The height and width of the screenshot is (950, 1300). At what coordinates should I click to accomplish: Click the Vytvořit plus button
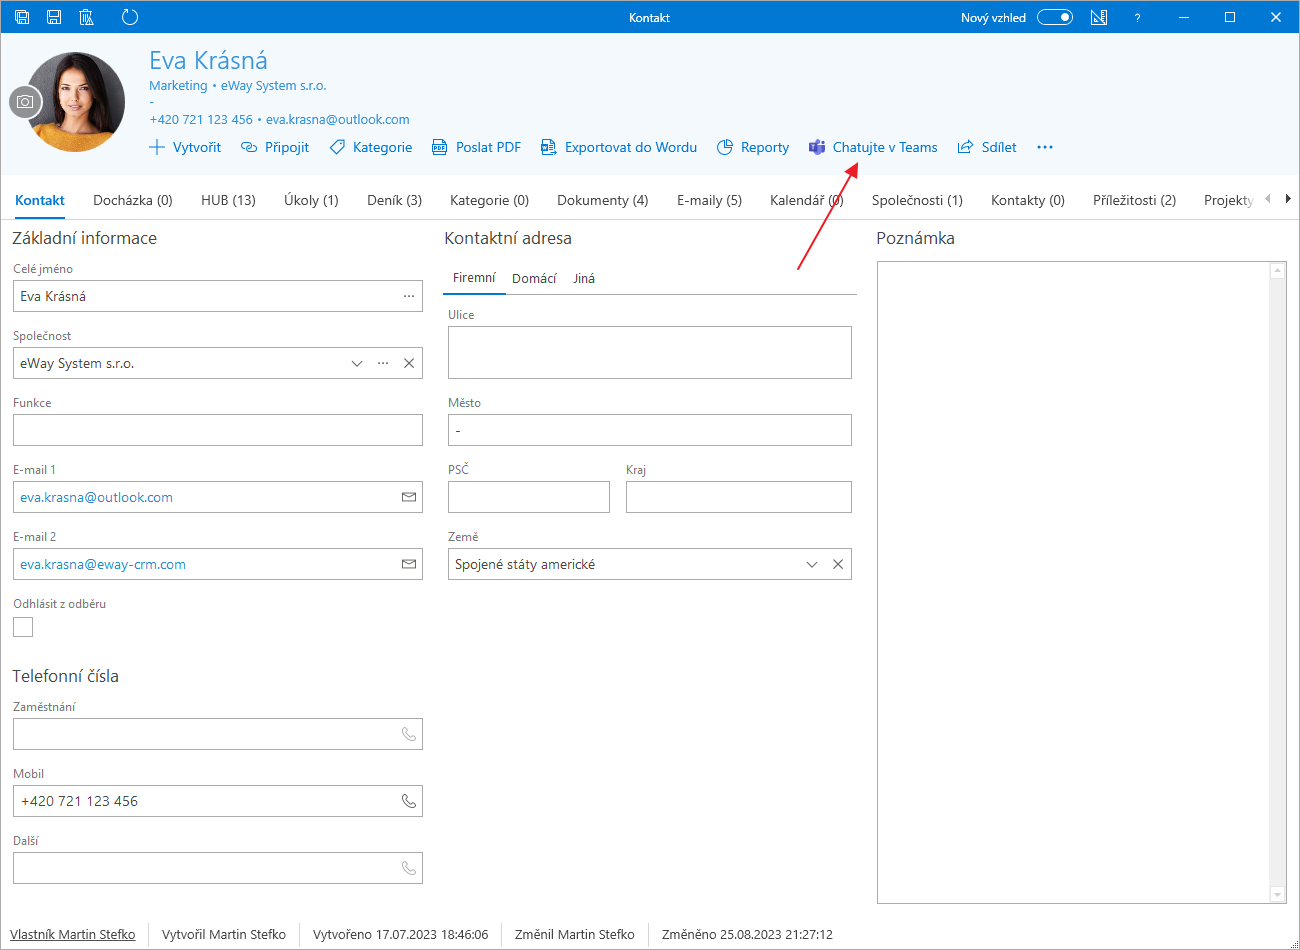pos(185,147)
